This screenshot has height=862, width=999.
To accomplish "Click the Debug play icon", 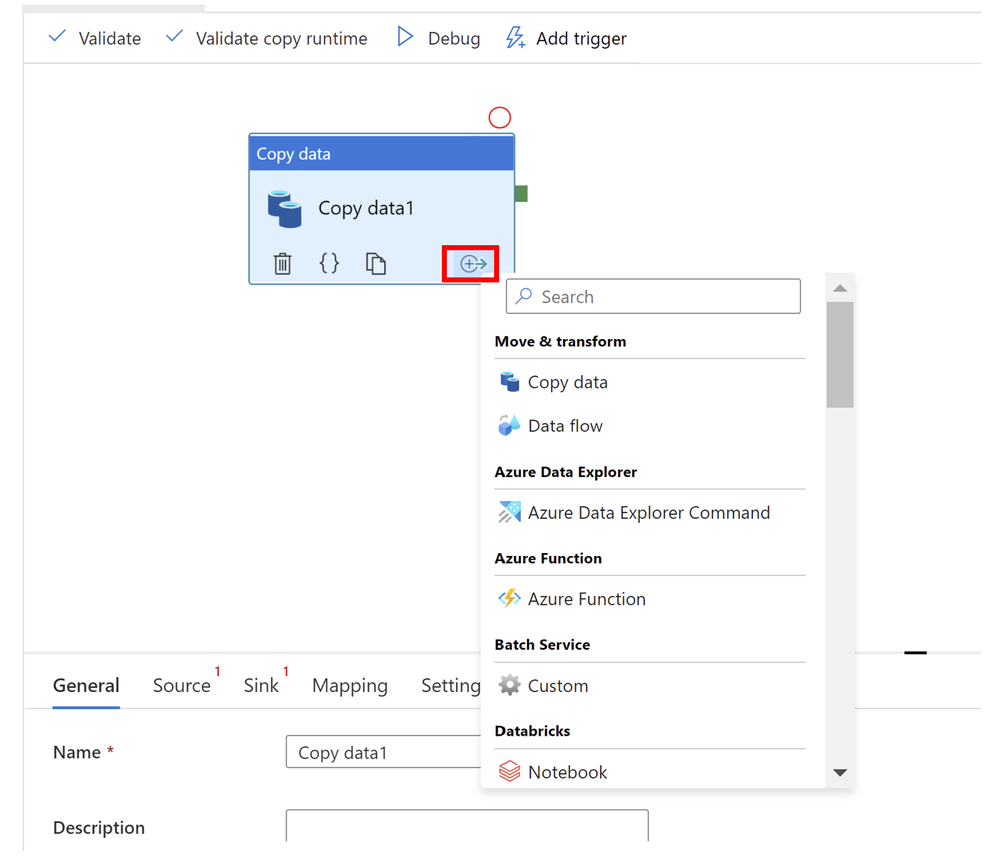I will [405, 37].
